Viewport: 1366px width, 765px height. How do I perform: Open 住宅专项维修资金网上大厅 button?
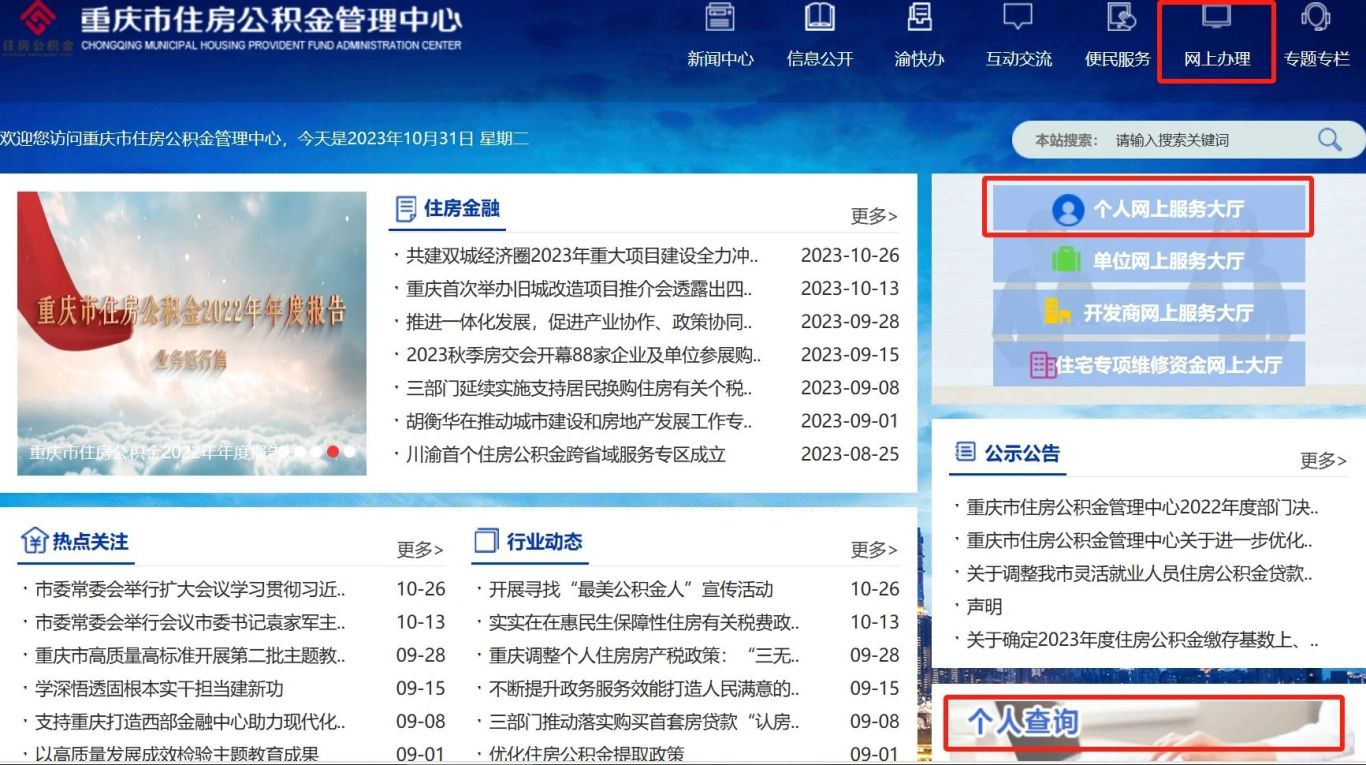click(1149, 364)
